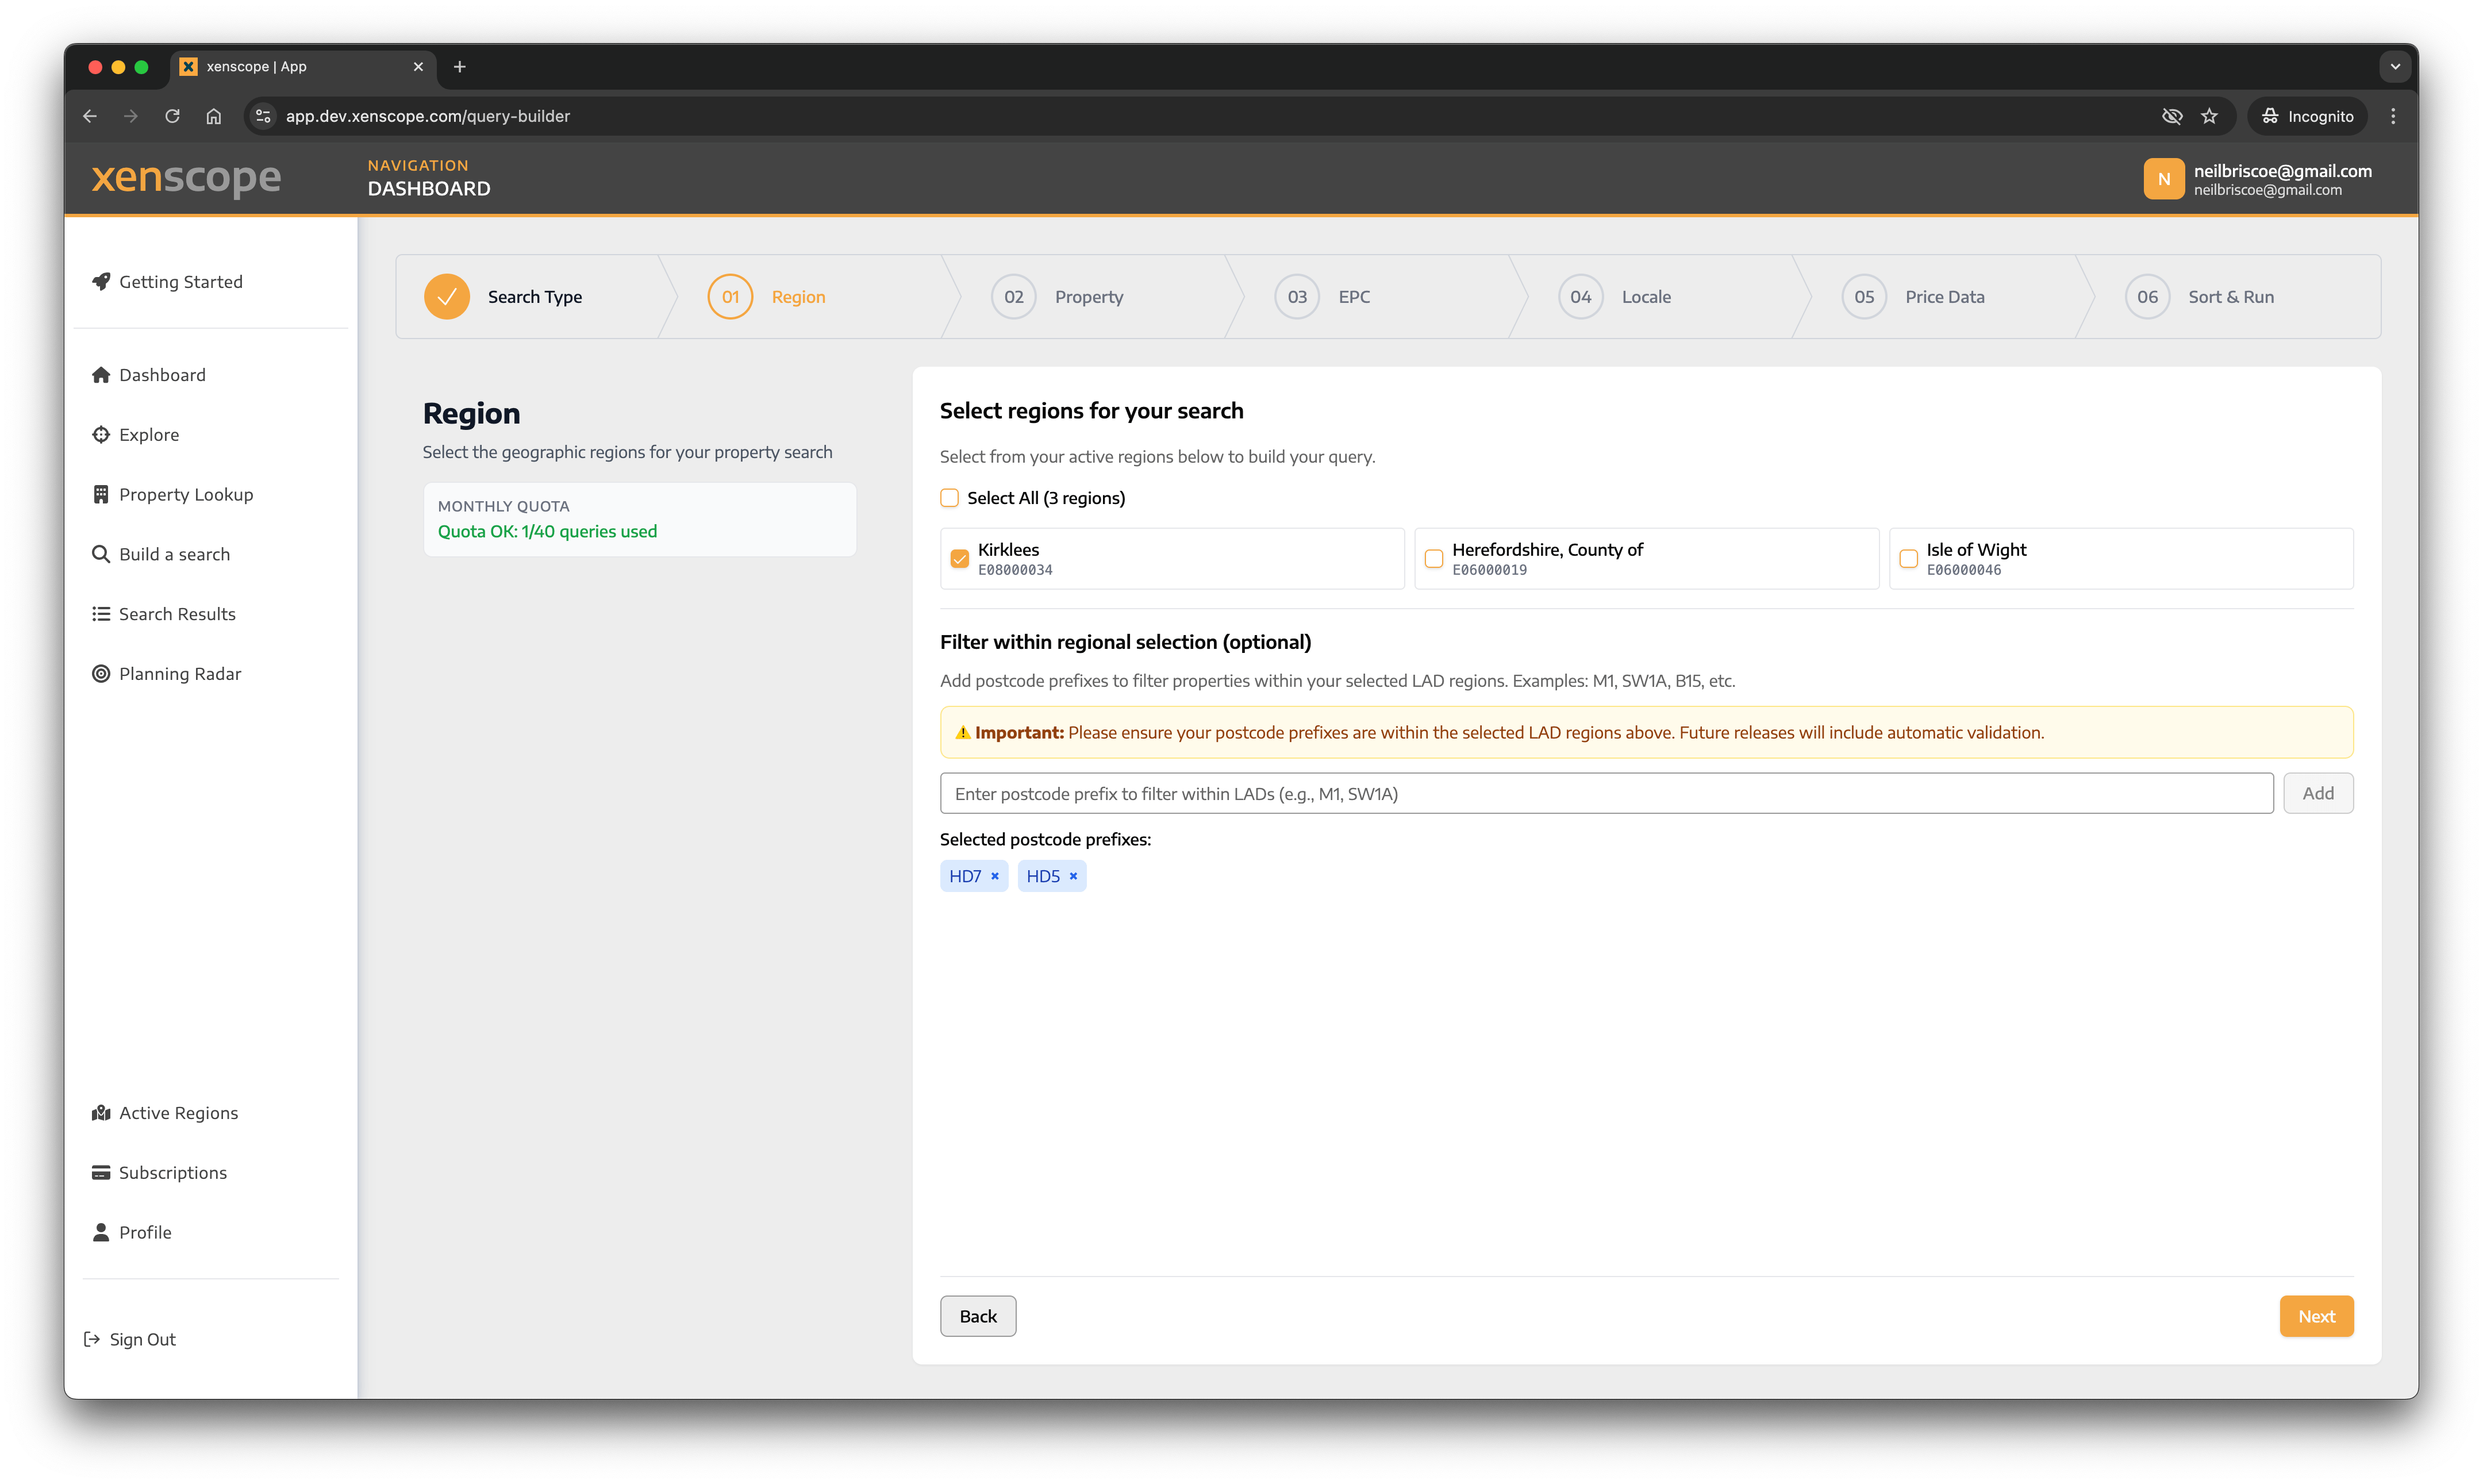
Task: Click the Back button
Action: tap(978, 1316)
